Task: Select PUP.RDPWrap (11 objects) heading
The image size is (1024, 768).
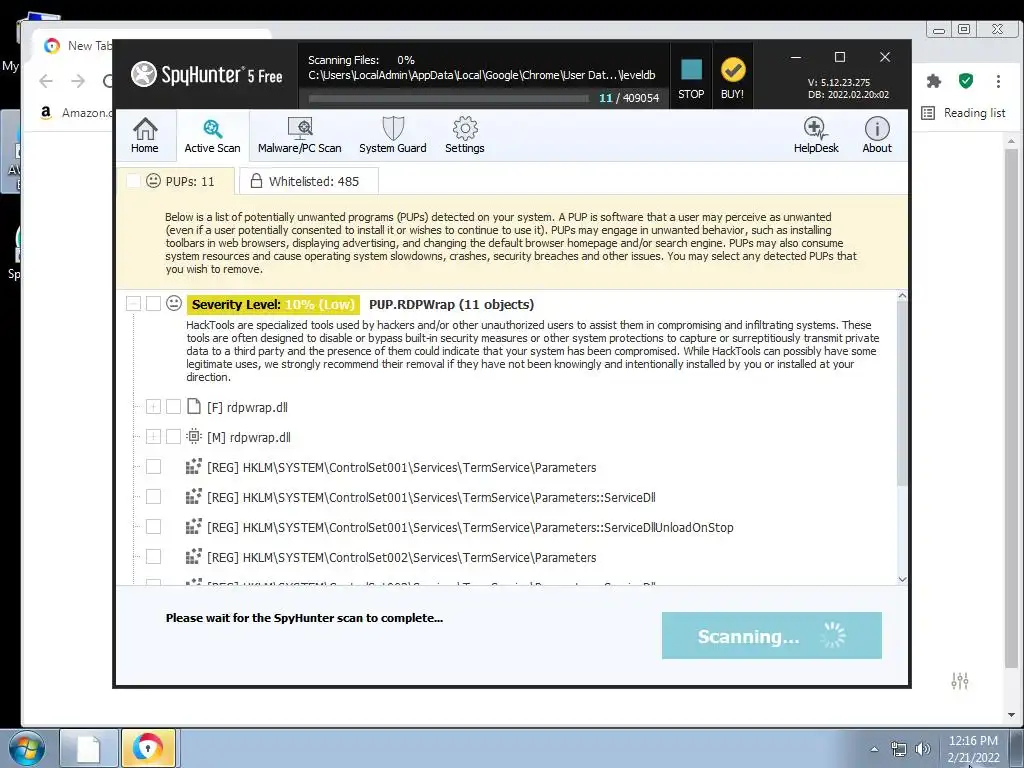Action: click(451, 304)
